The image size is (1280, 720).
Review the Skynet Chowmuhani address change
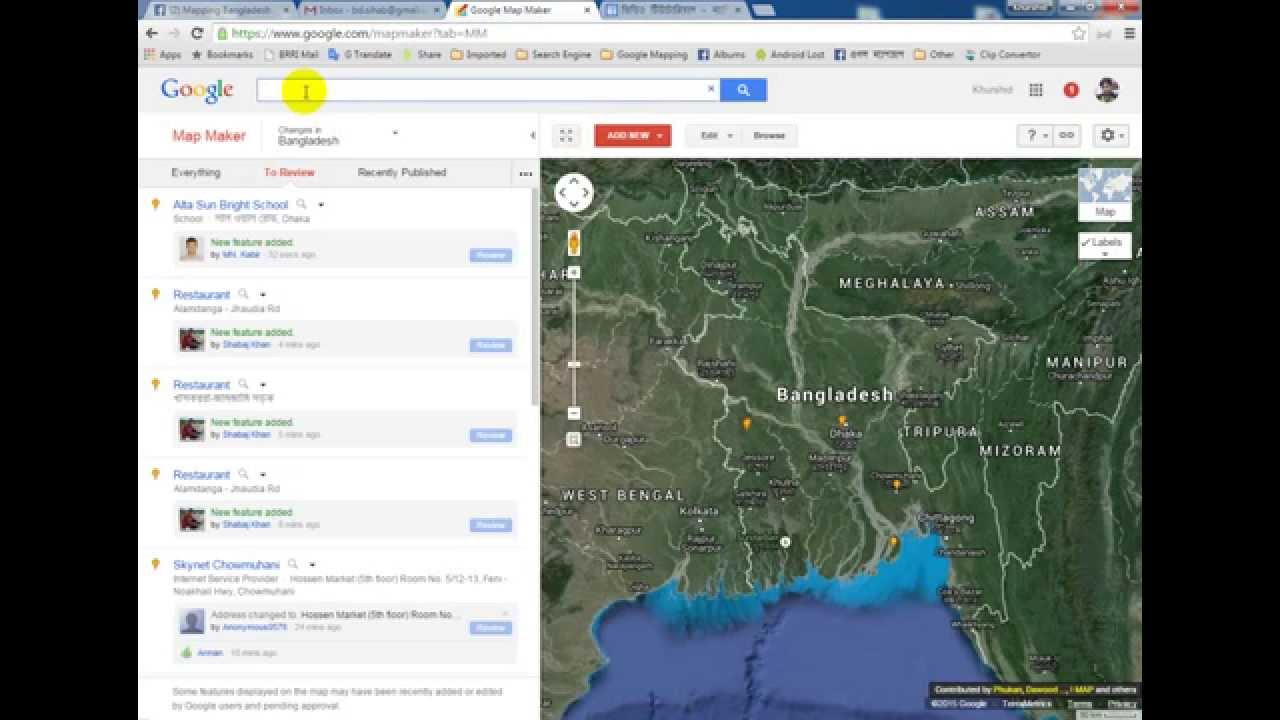[490, 628]
